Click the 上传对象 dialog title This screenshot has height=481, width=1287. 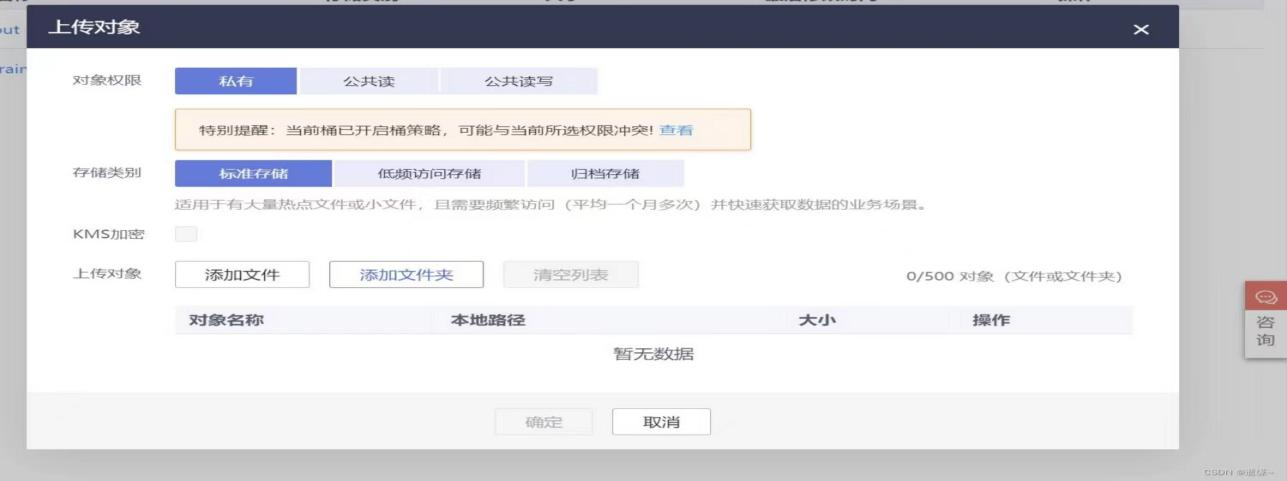click(x=94, y=27)
